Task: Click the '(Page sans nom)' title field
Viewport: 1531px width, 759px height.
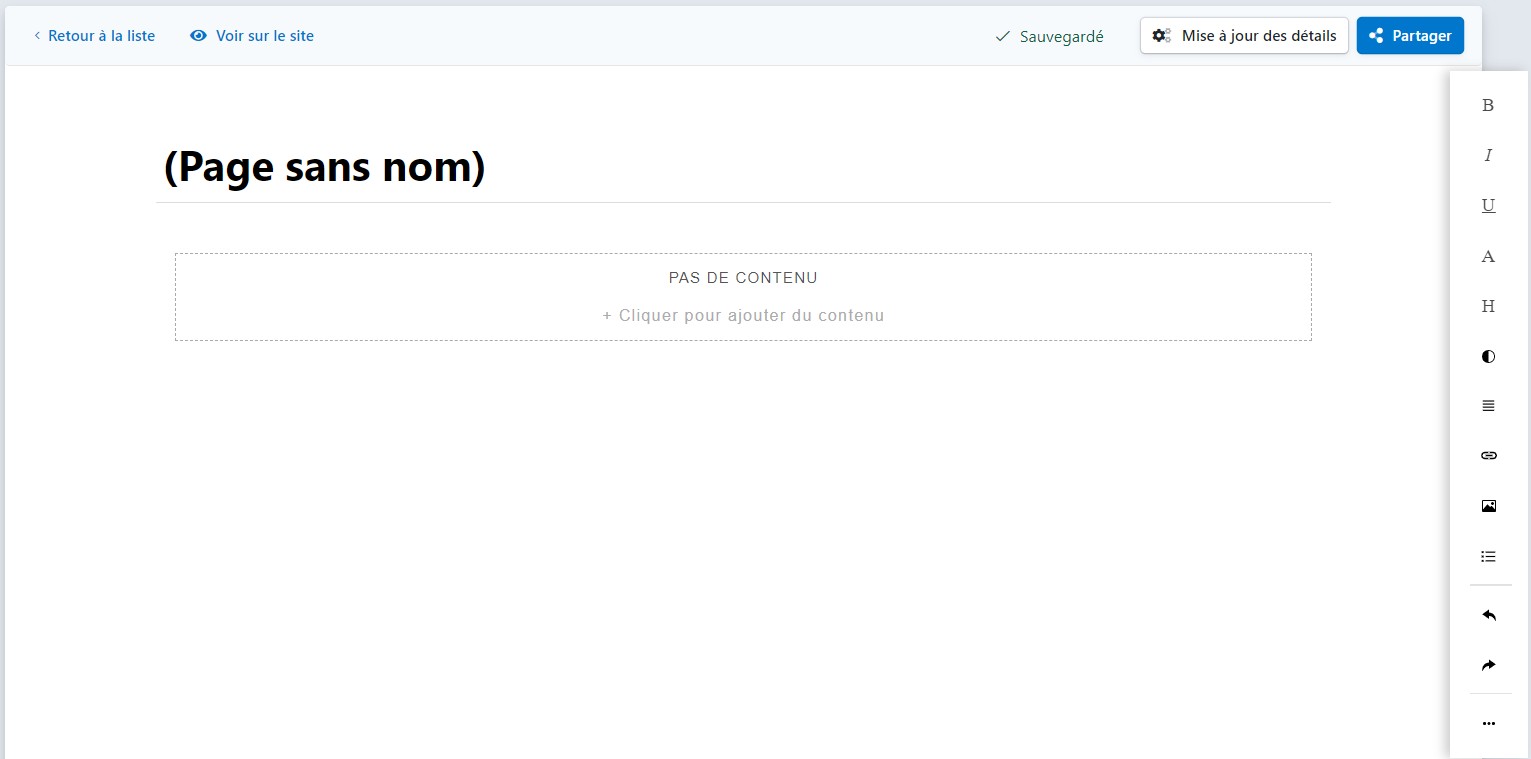Action: 324,167
